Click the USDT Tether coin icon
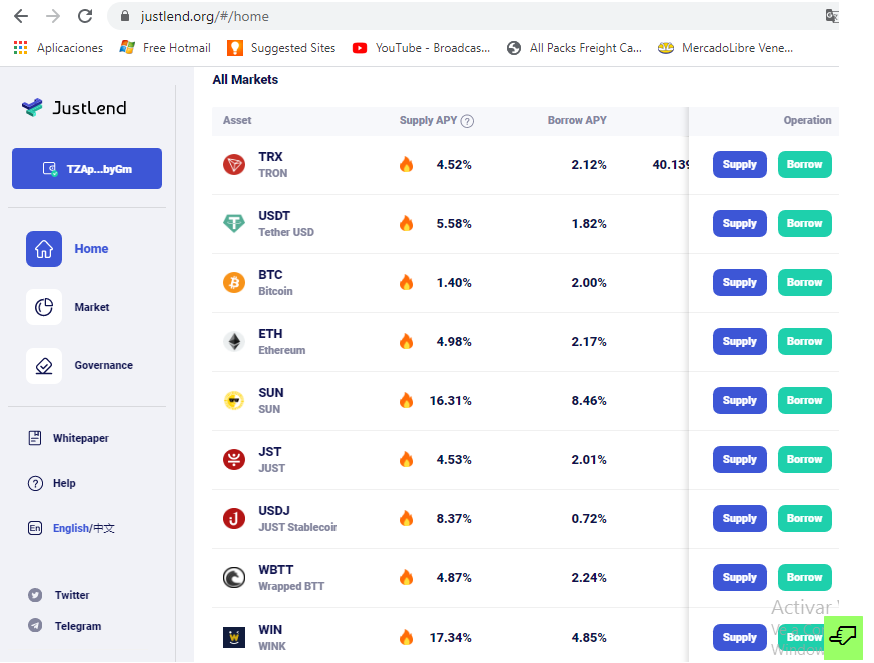874x663 pixels. point(234,224)
